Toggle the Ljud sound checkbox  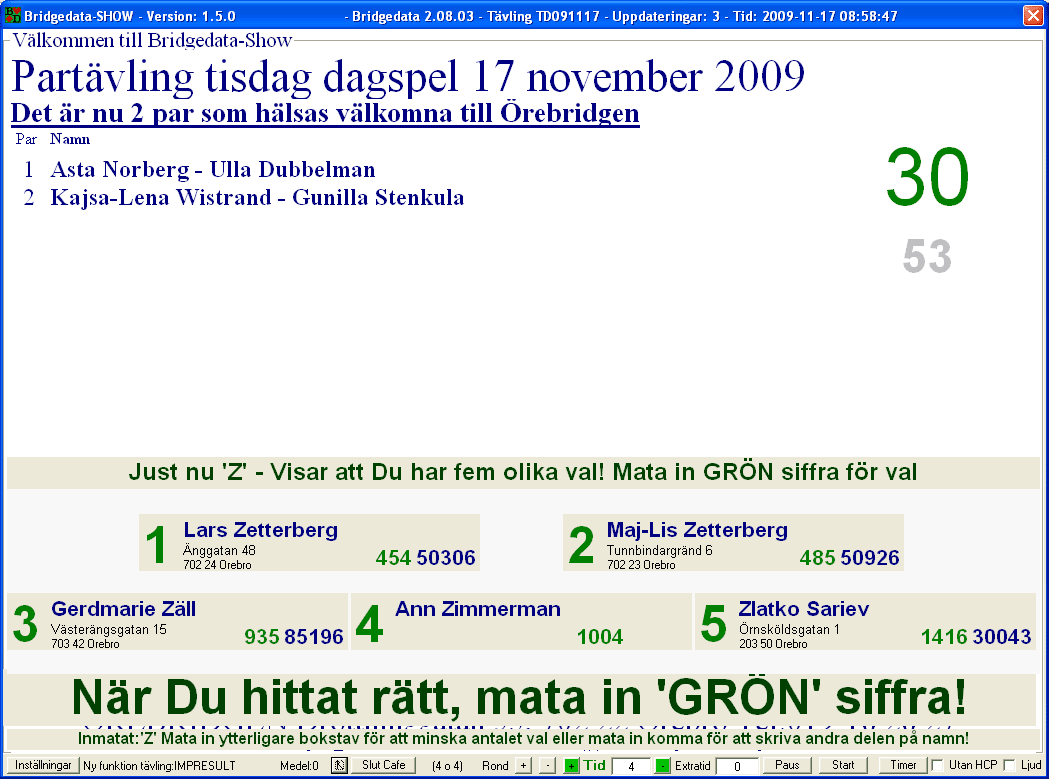[x=1009, y=765]
